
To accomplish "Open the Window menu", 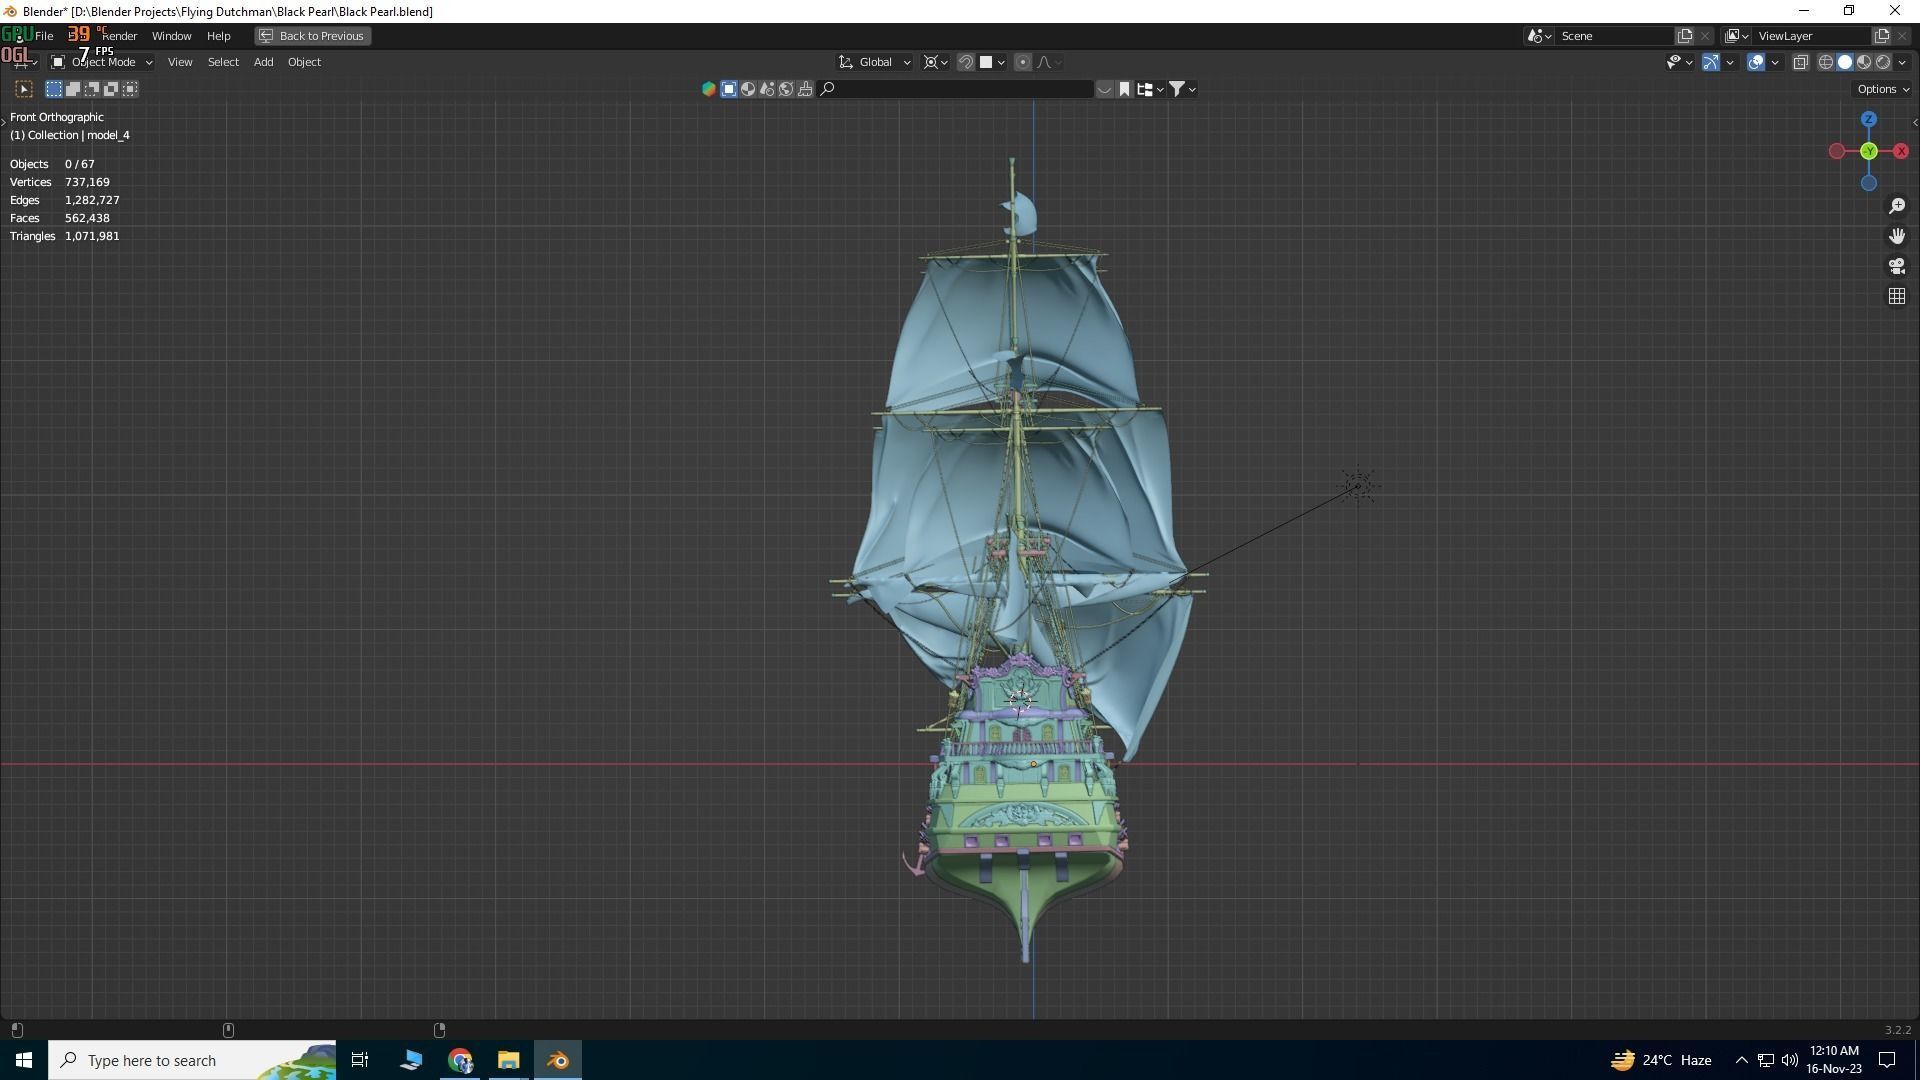I will pos(171,36).
